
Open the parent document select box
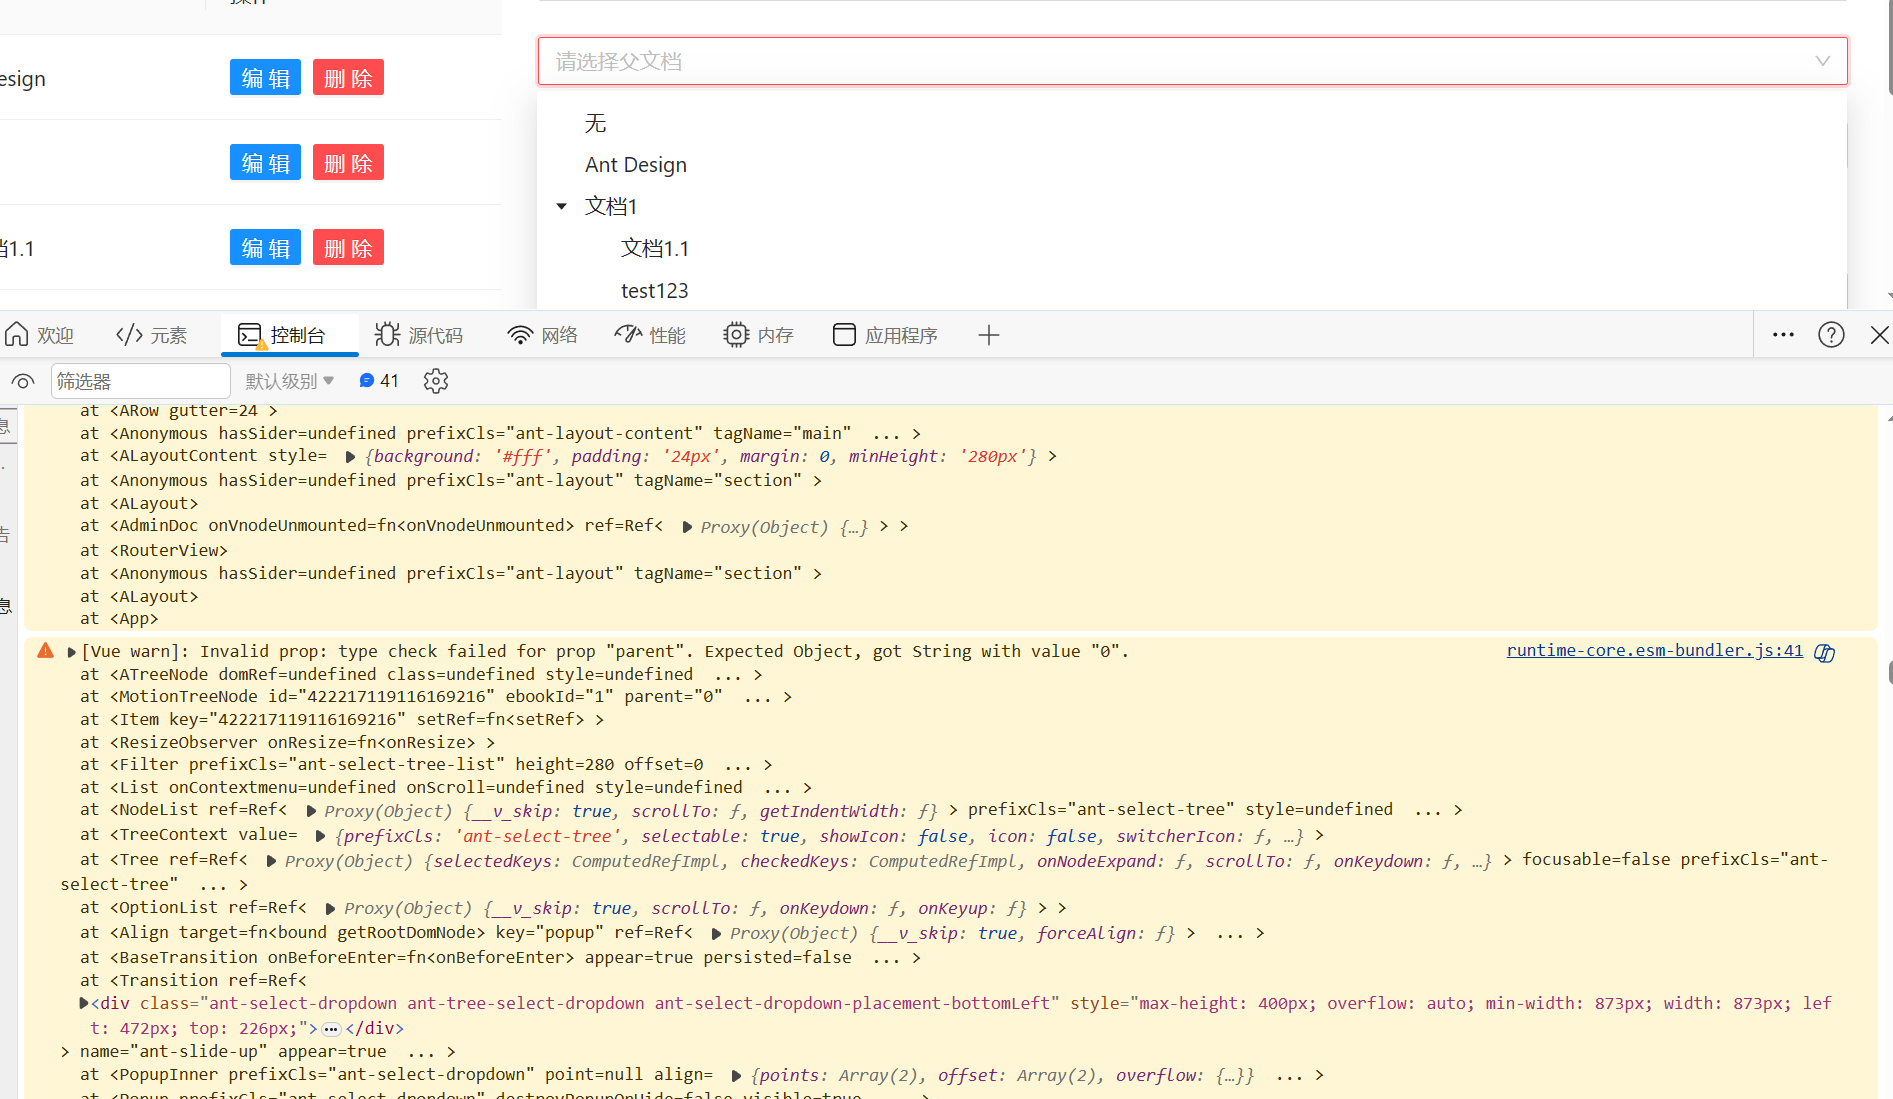[1192, 61]
